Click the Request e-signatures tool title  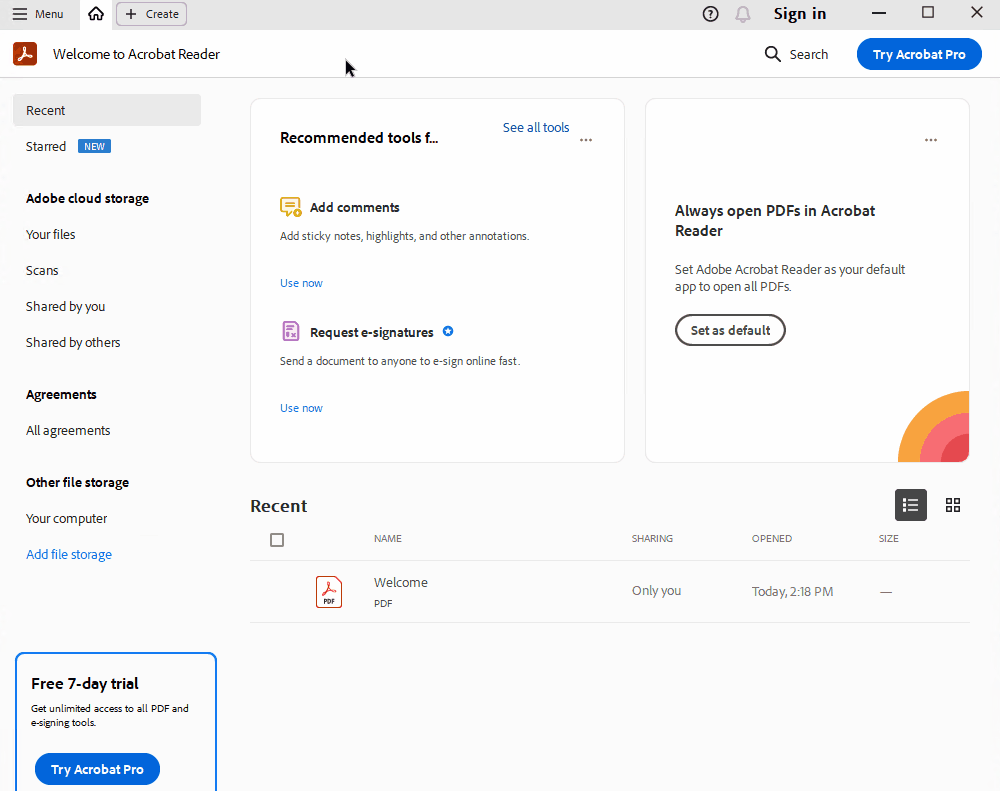pyautogui.click(x=371, y=332)
